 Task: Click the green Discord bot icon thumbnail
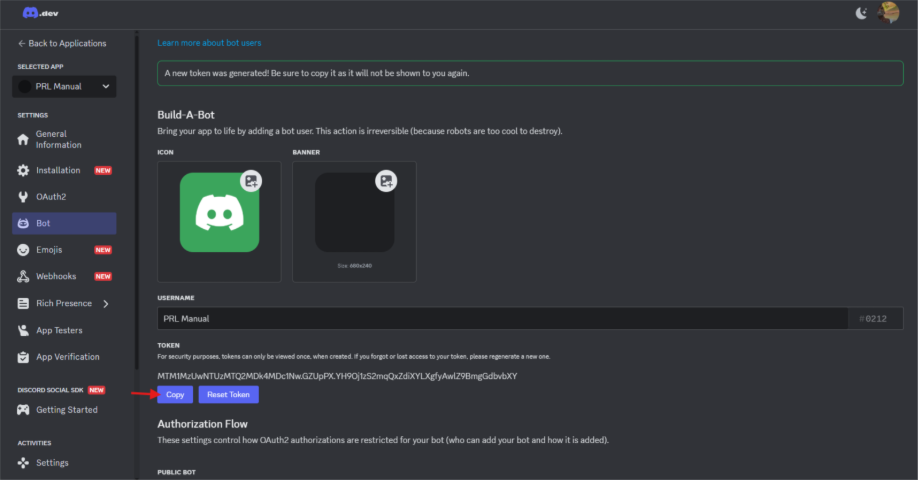[219, 212]
